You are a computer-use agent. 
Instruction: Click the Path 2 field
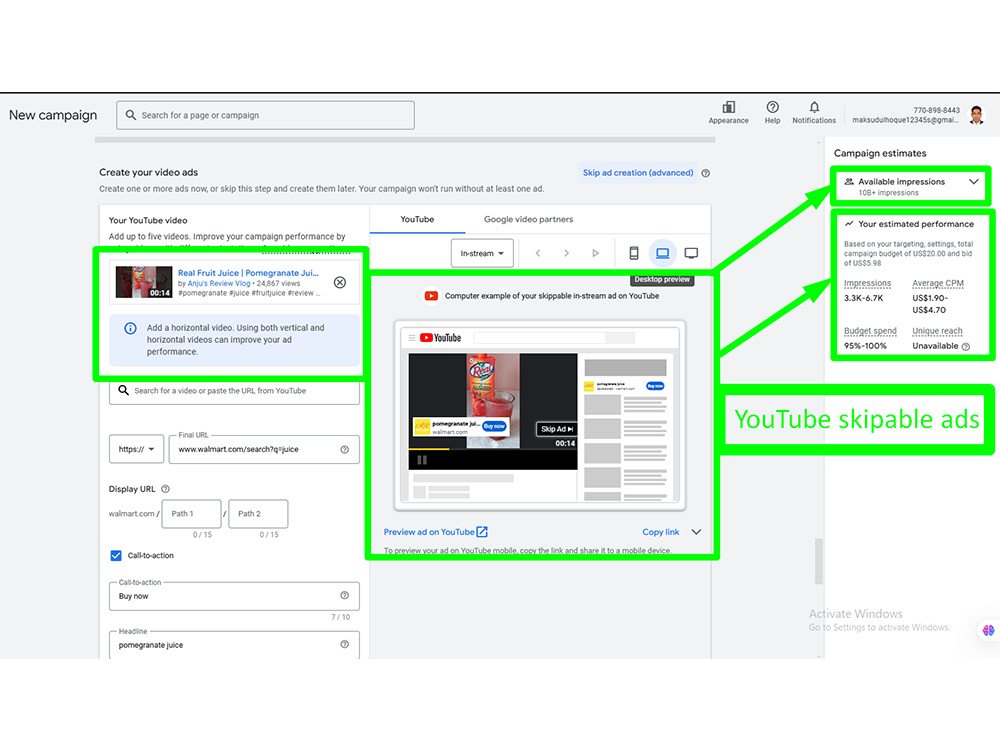[x=258, y=513]
